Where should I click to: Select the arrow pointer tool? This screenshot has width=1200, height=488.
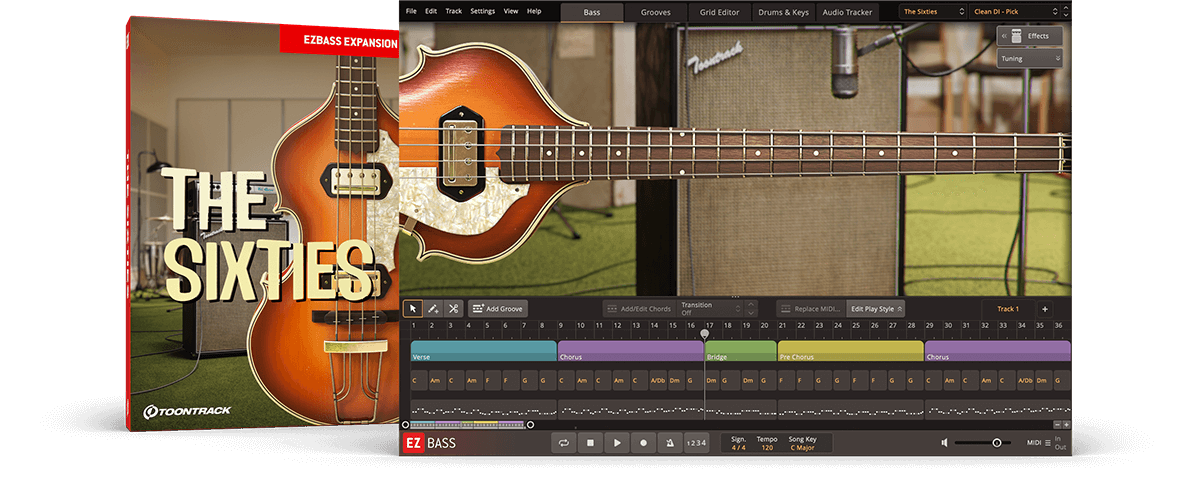click(x=412, y=309)
